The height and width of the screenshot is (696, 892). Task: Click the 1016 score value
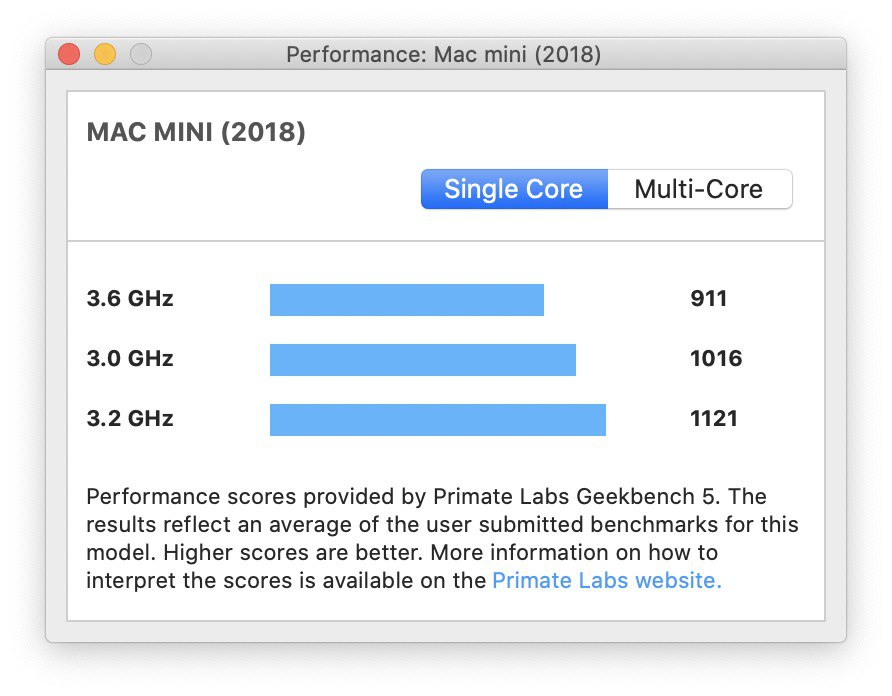click(x=716, y=359)
